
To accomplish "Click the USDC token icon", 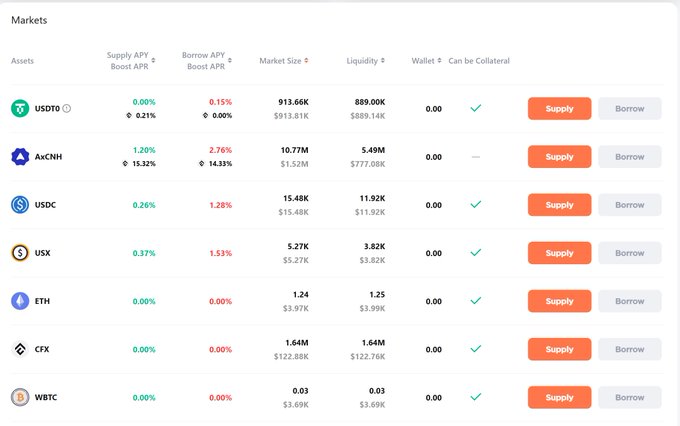I will point(20,205).
